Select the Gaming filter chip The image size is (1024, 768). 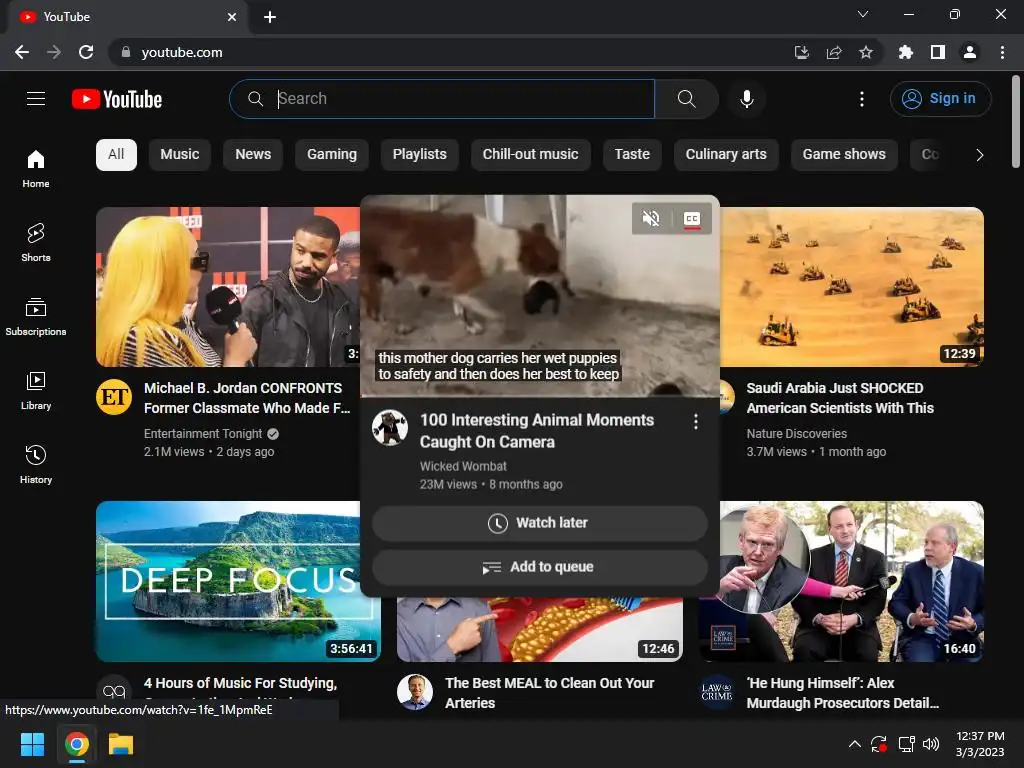pyautogui.click(x=332, y=155)
